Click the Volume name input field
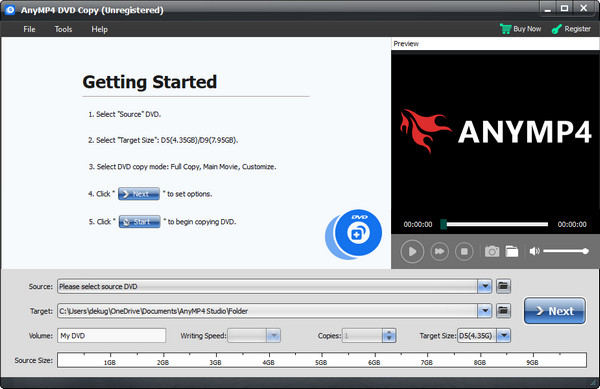The height and width of the screenshot is (389, 600). (x=112, y=335)
